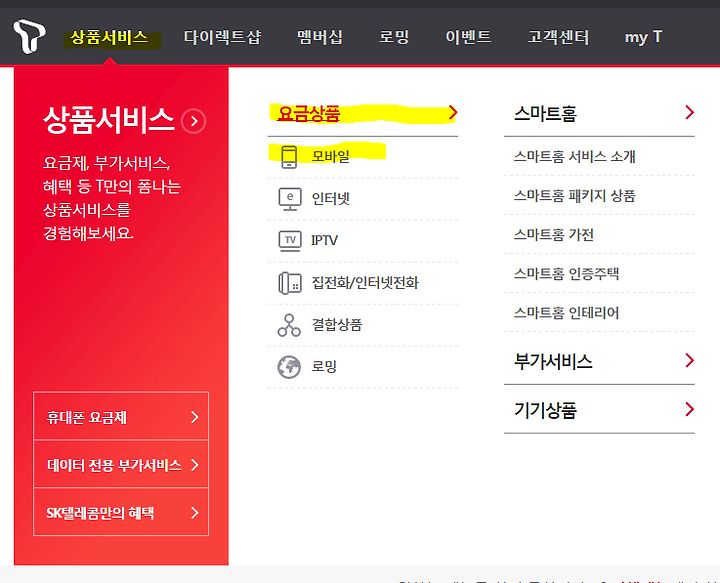The height and width of the screenshot is (583, 720).
Task: Open the my T menu
Action: tap(643, 37)
